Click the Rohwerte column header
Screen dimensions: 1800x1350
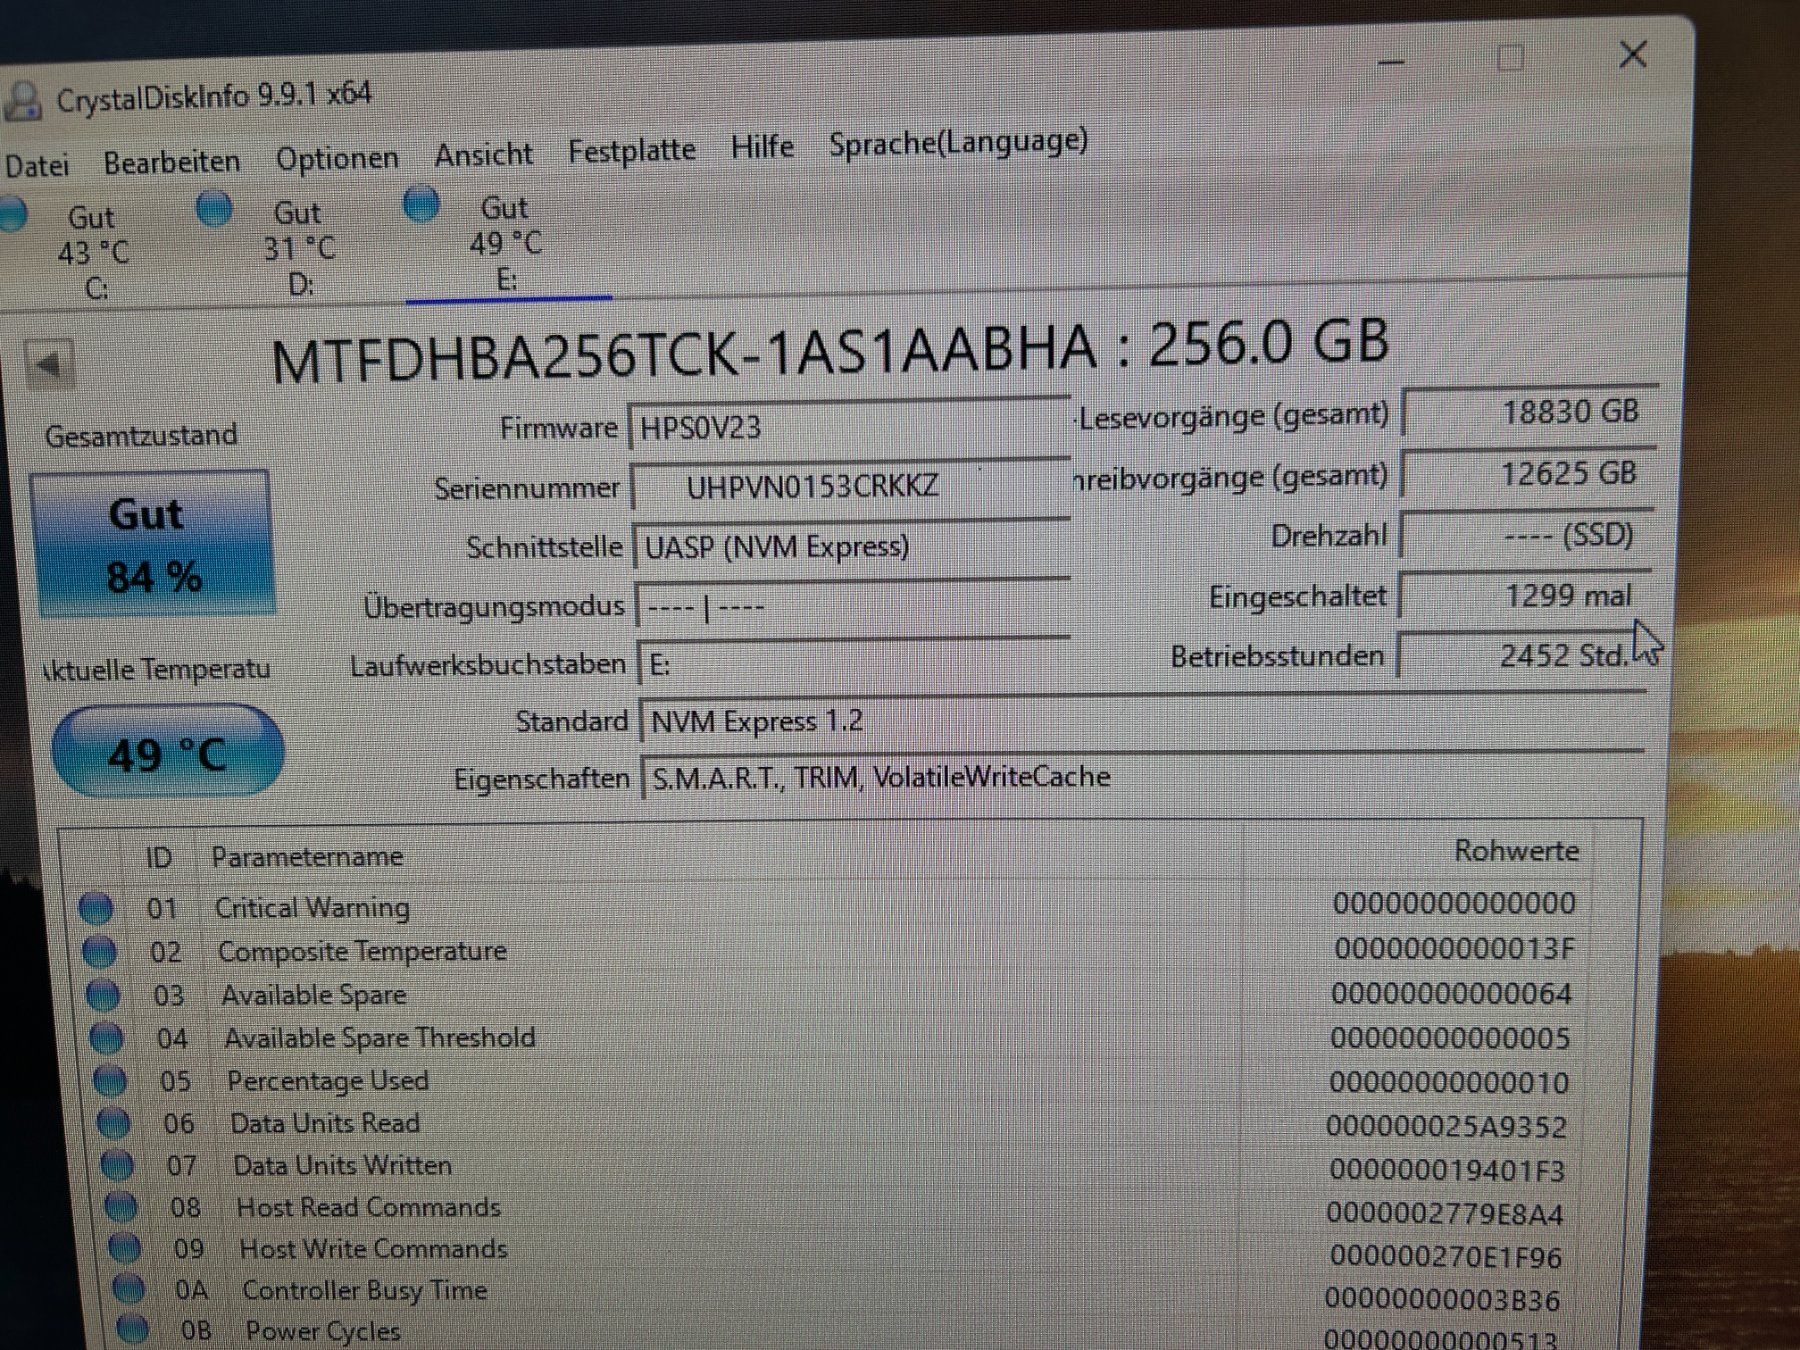pos(1516,851)
